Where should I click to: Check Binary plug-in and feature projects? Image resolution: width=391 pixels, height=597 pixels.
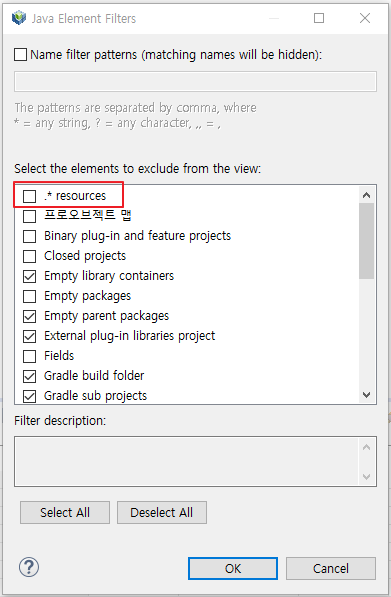tap(29, 236)
